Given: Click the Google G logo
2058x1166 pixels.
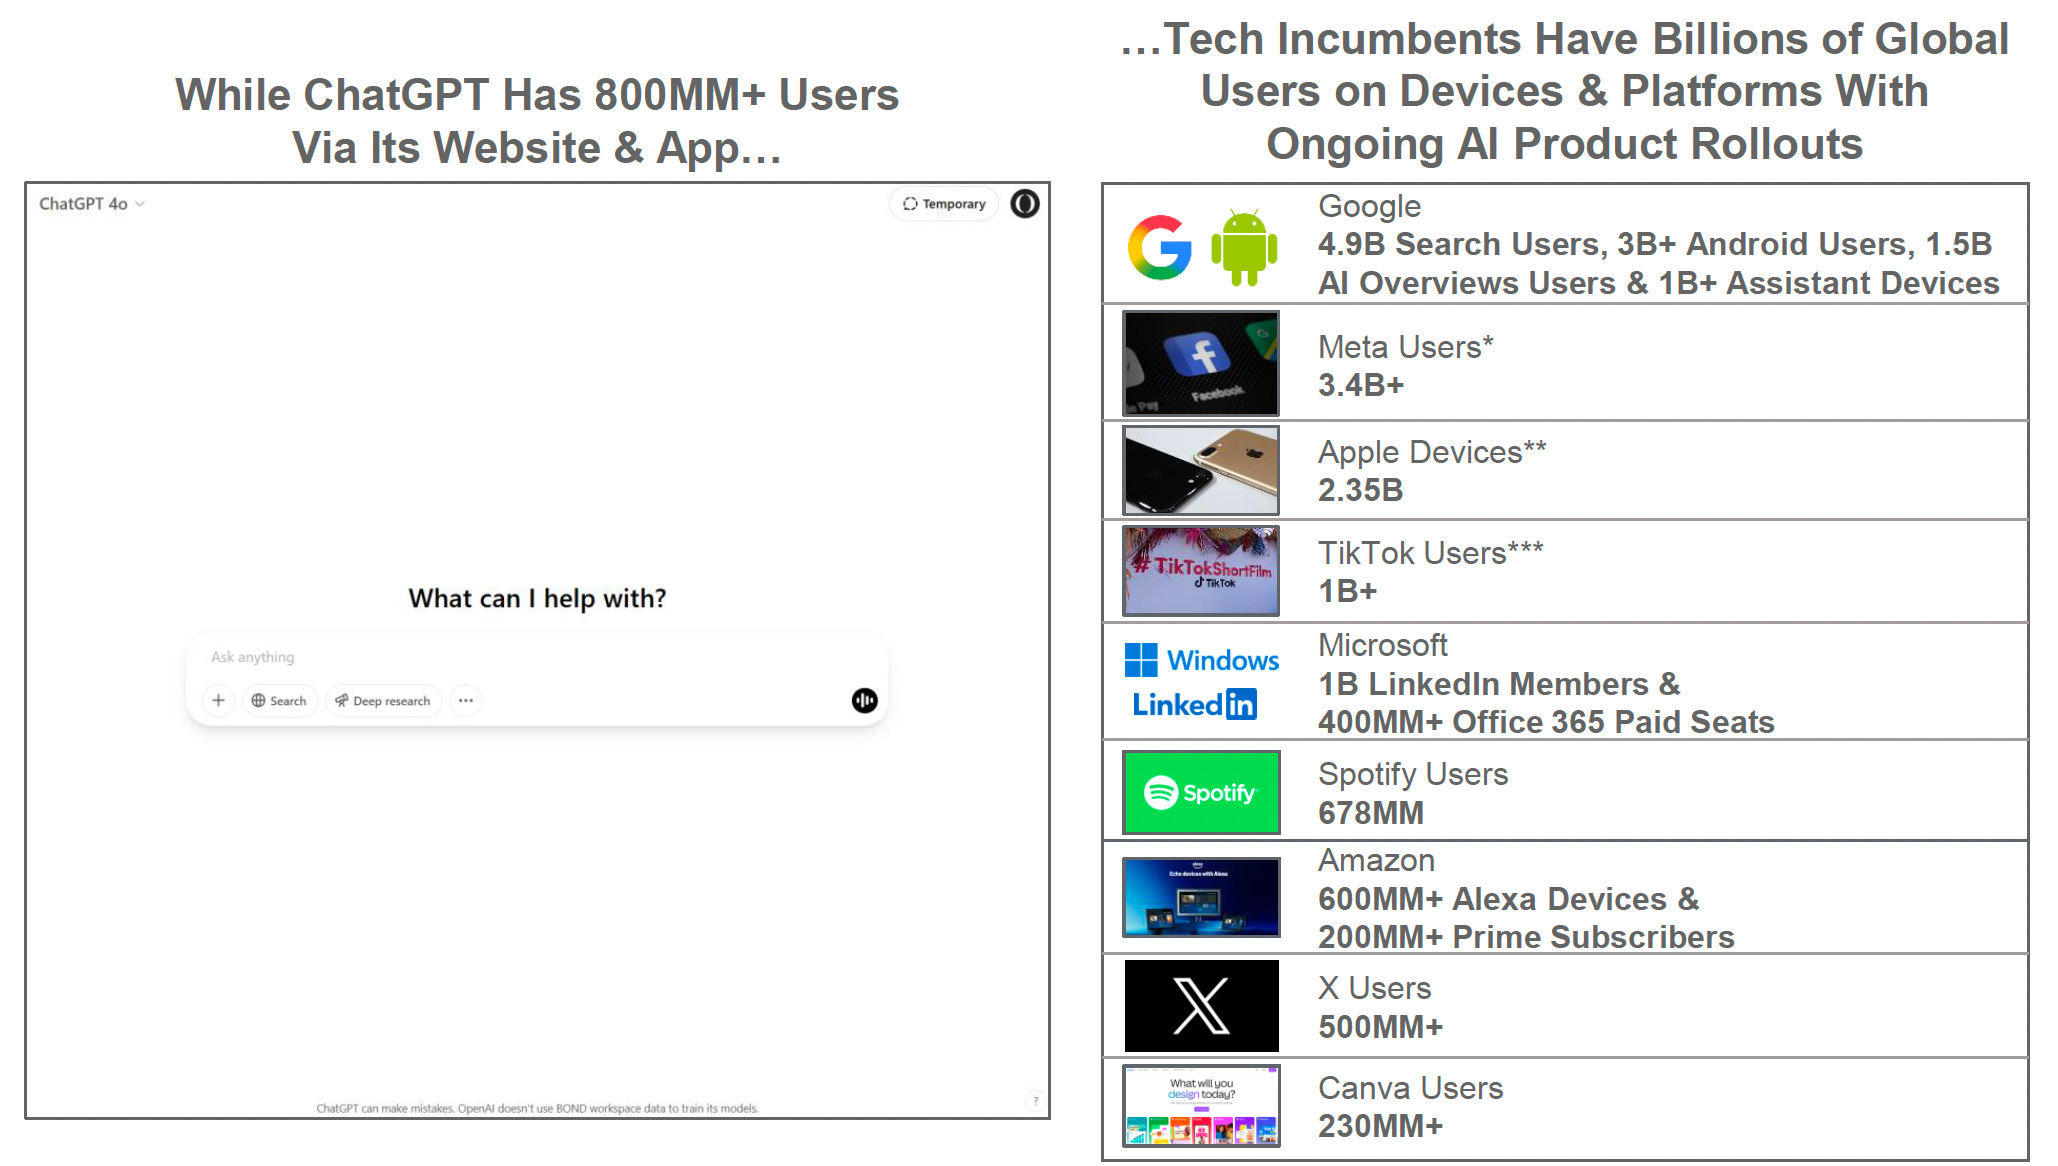Looking at the screenshot, I should click(x=1160, y=248).
